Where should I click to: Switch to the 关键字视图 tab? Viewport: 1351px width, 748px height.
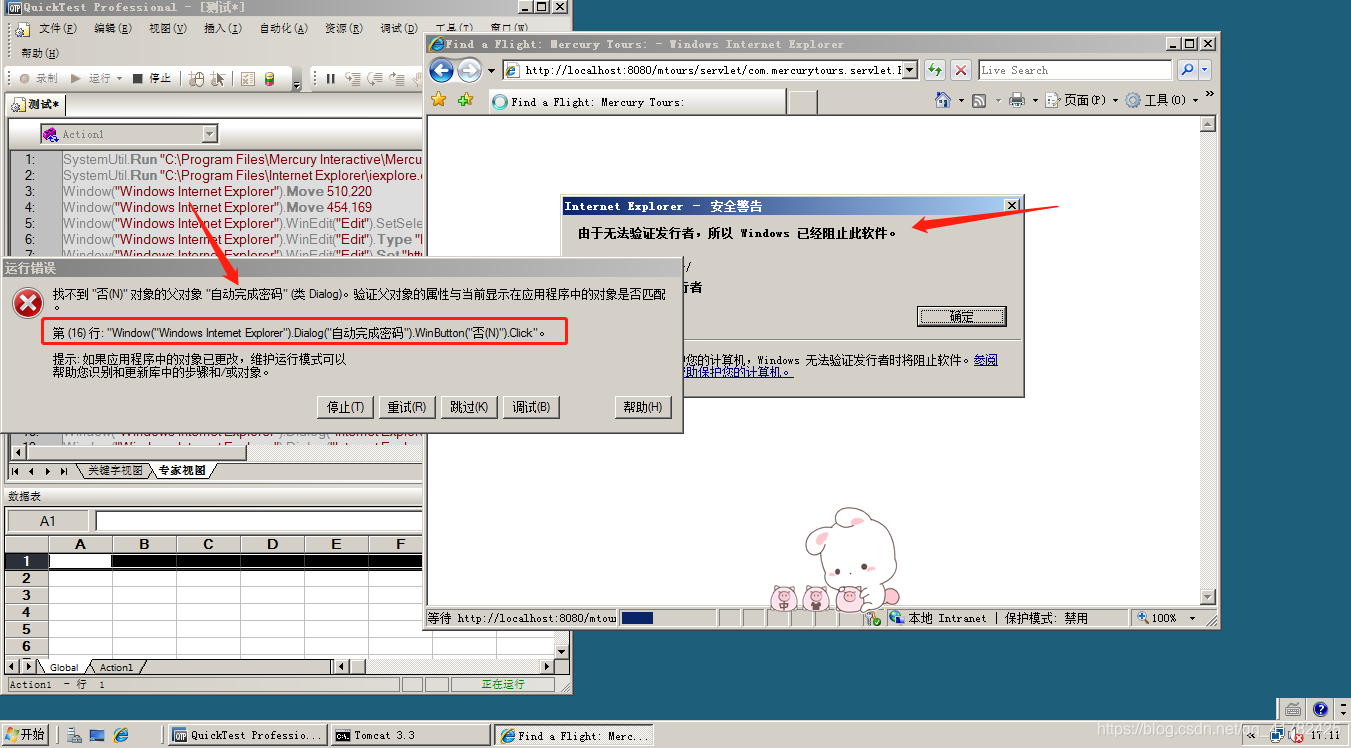coord(115,470)
